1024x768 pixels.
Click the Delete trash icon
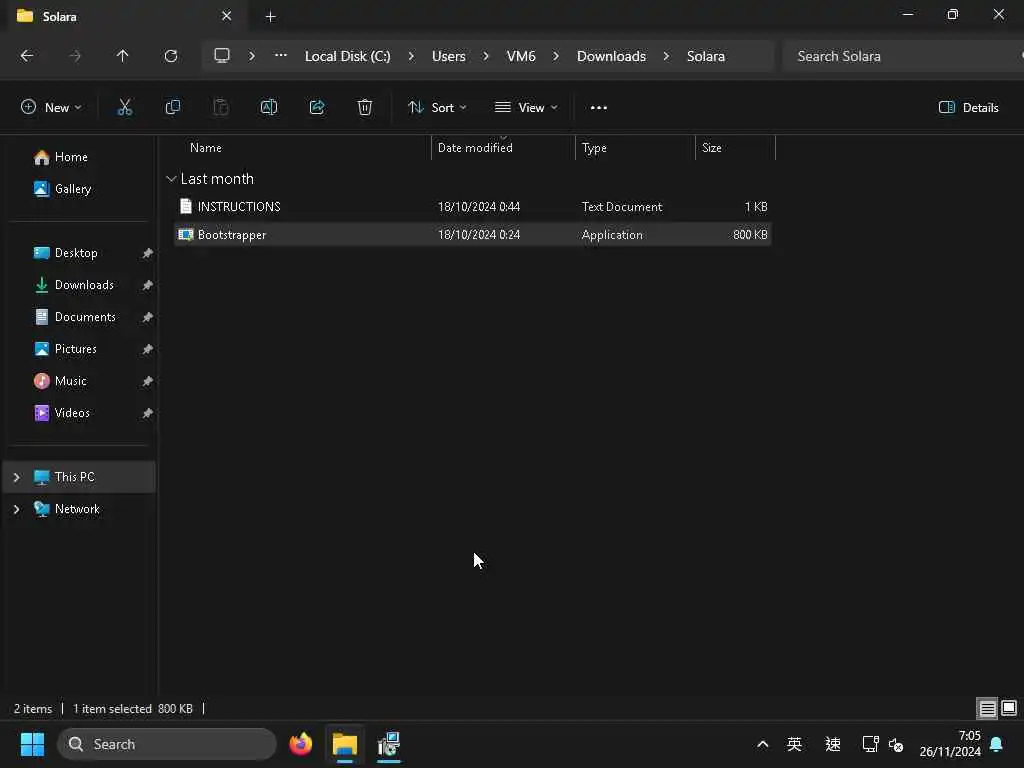coord(365,108)
